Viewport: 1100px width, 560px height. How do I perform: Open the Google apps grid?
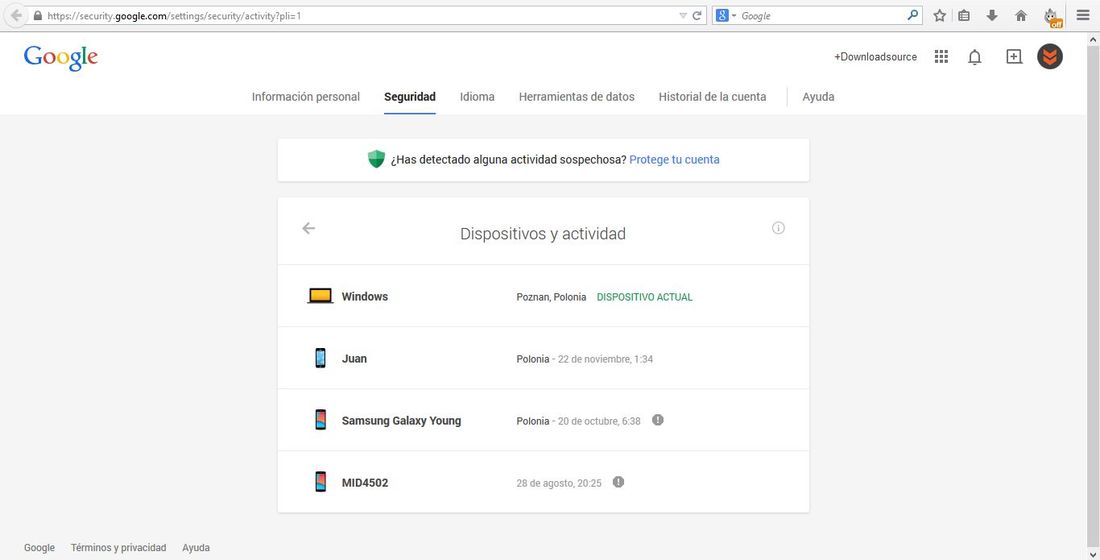click(941, 57)
